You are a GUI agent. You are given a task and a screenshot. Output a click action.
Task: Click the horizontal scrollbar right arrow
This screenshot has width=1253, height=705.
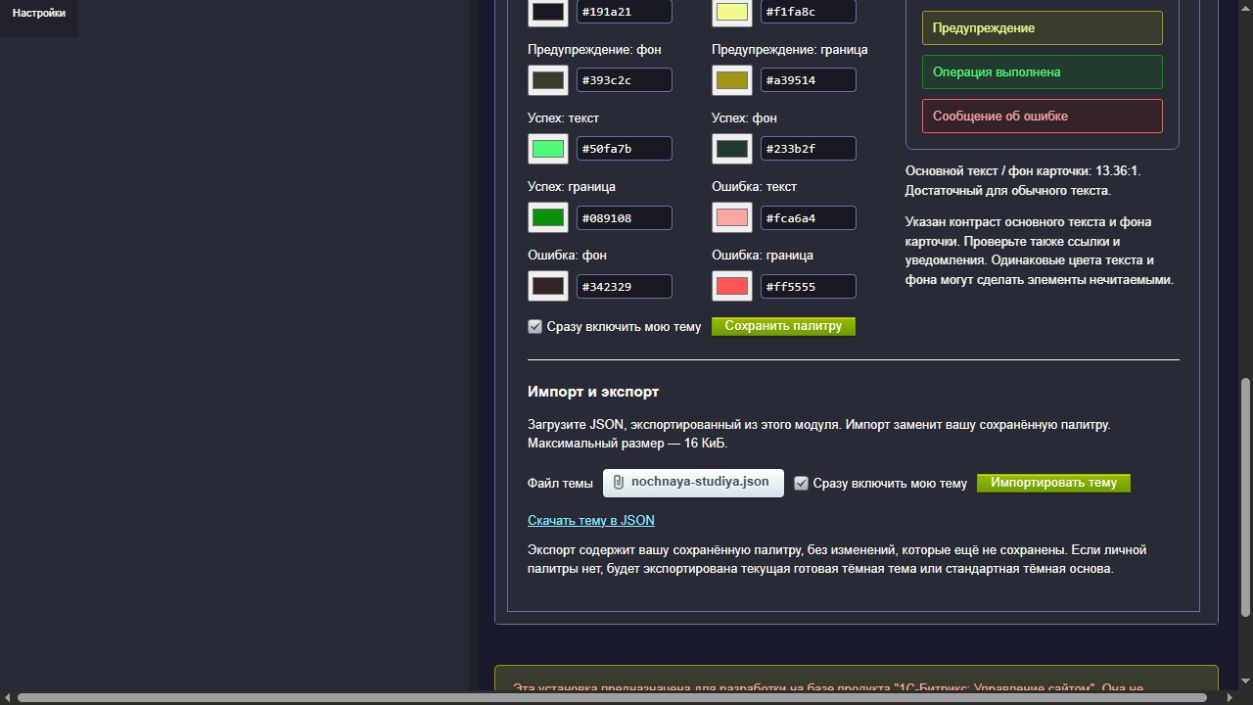pyautogui.click(x=1230, y=697)
